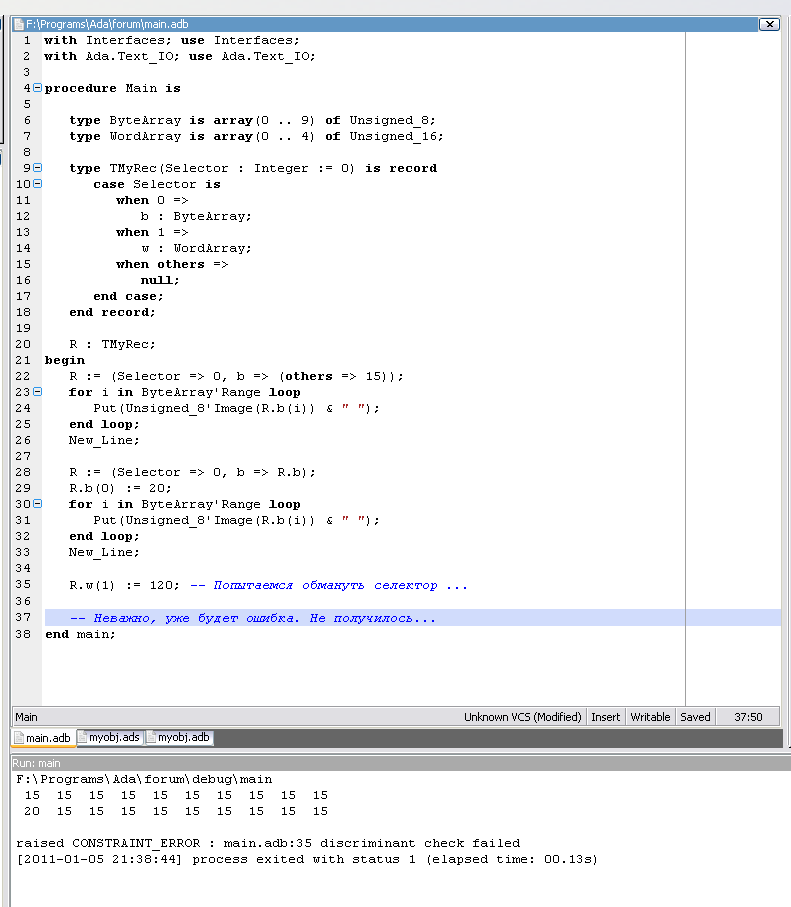Switch to the myobj.ads tab
This screenshot has width=791, height=907.
(110, 738)
